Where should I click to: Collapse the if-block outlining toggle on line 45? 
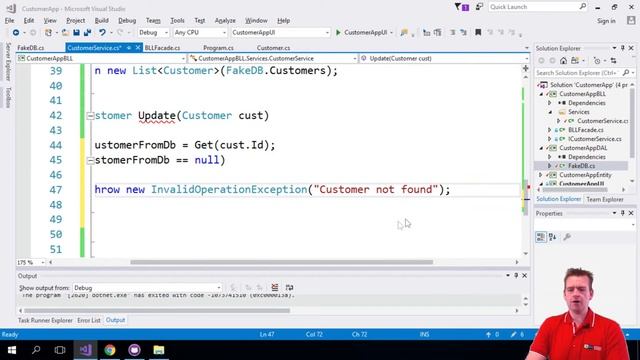(x=90, y=160)
